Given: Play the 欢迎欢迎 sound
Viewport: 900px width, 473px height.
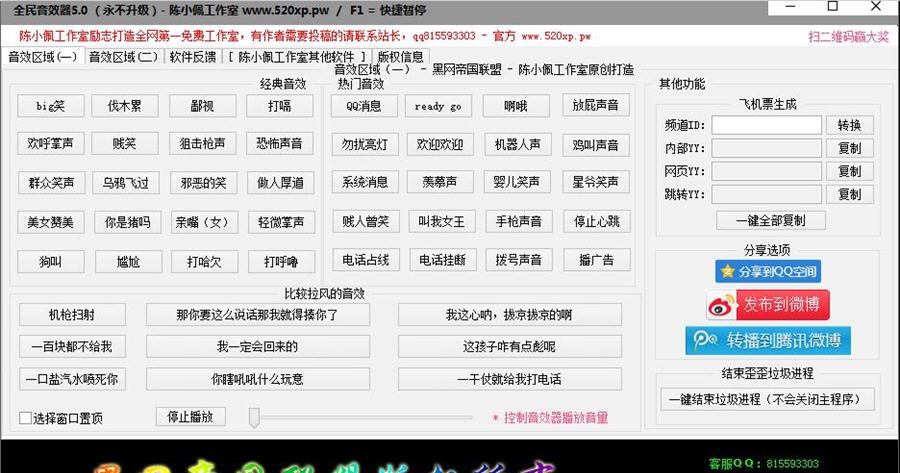Looking at the screenshot, I should [x=440, y=145].
